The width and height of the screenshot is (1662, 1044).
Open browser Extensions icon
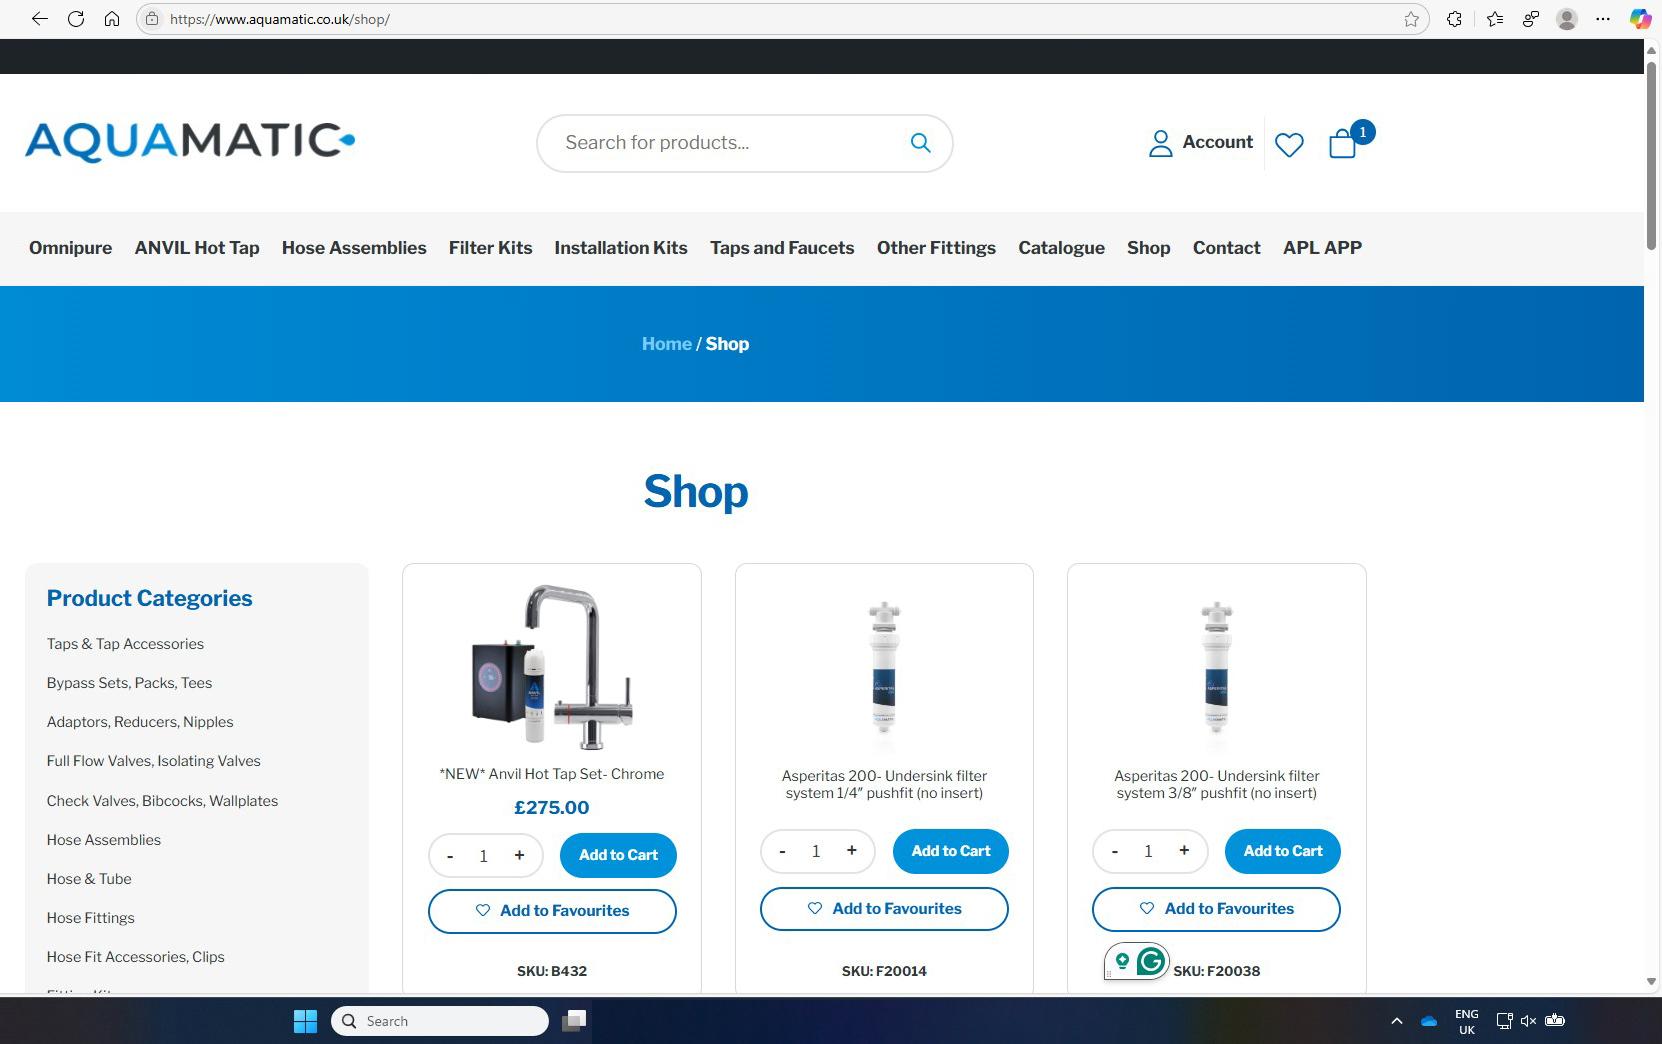click(x=1454, y=19)
